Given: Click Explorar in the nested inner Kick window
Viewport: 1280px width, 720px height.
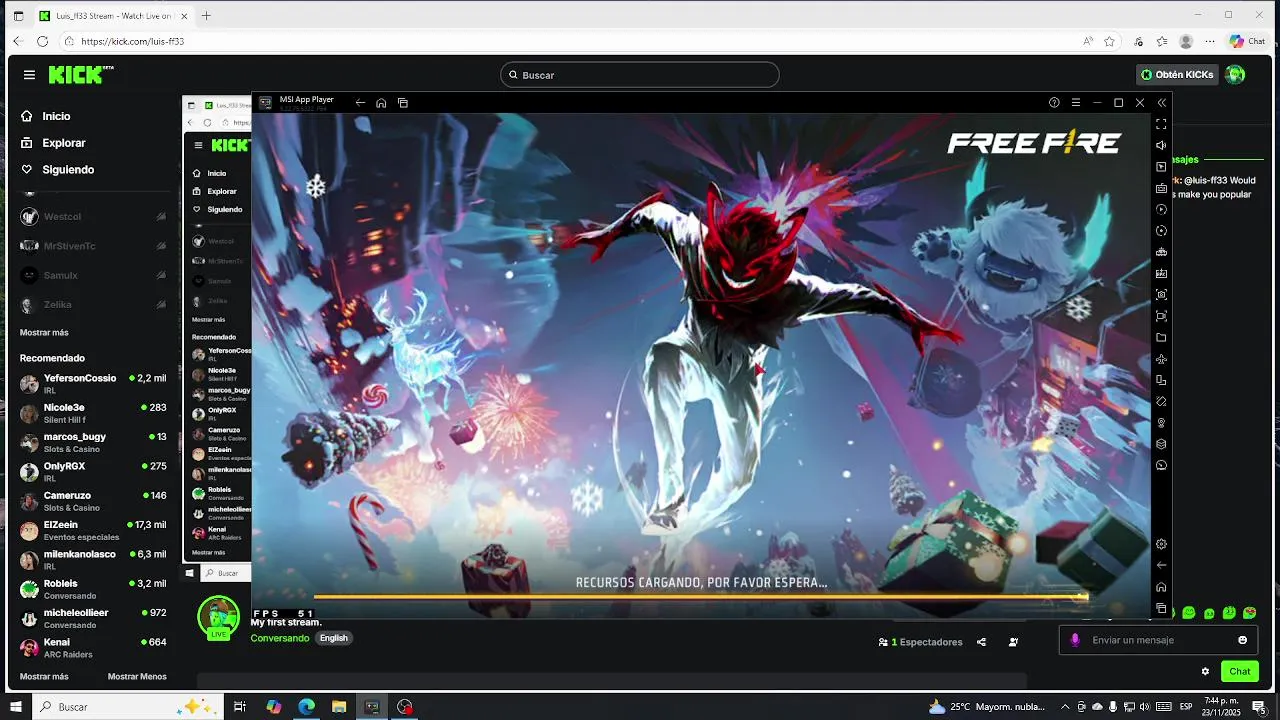Looking at the screenshot, I should click(215, 191).
